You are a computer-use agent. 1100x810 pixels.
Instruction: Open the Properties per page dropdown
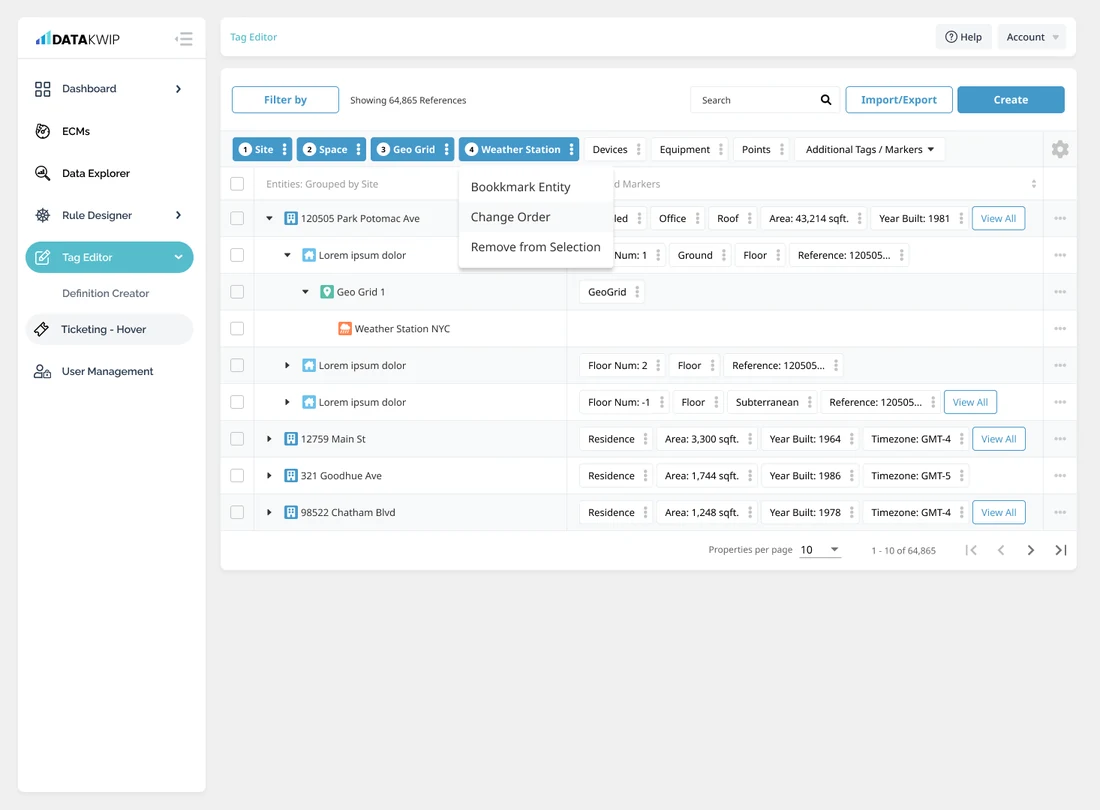pyautogui.click(x=820, y=550)
